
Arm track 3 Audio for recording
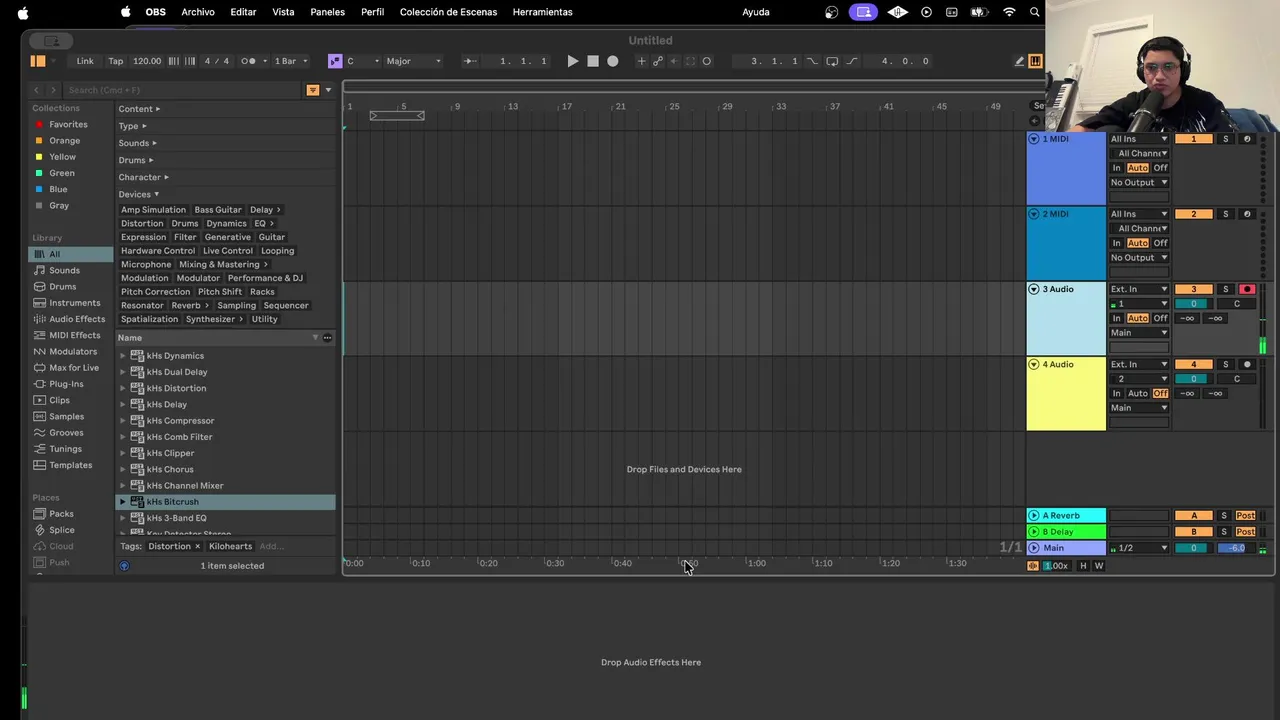coord(1246,289)
